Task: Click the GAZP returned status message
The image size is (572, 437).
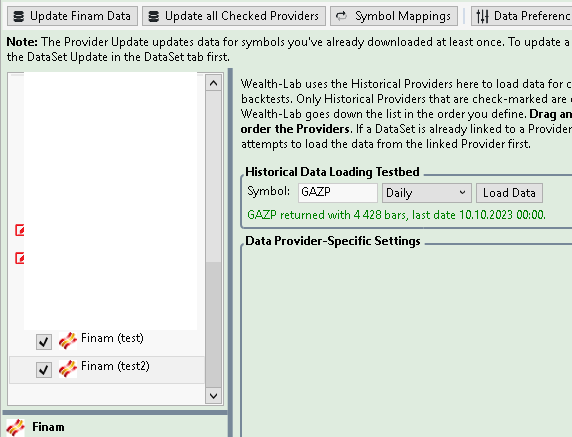Action: [x=396, y=215]
